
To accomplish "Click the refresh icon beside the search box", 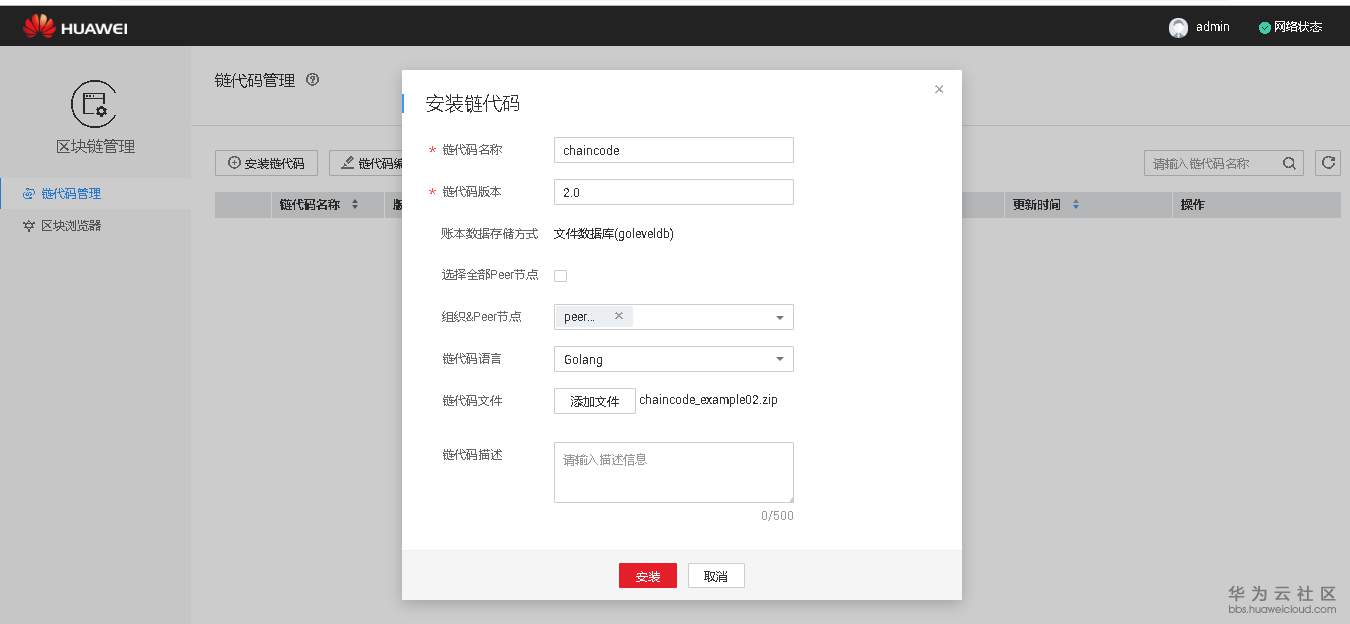I will (x=1327, y=162).
